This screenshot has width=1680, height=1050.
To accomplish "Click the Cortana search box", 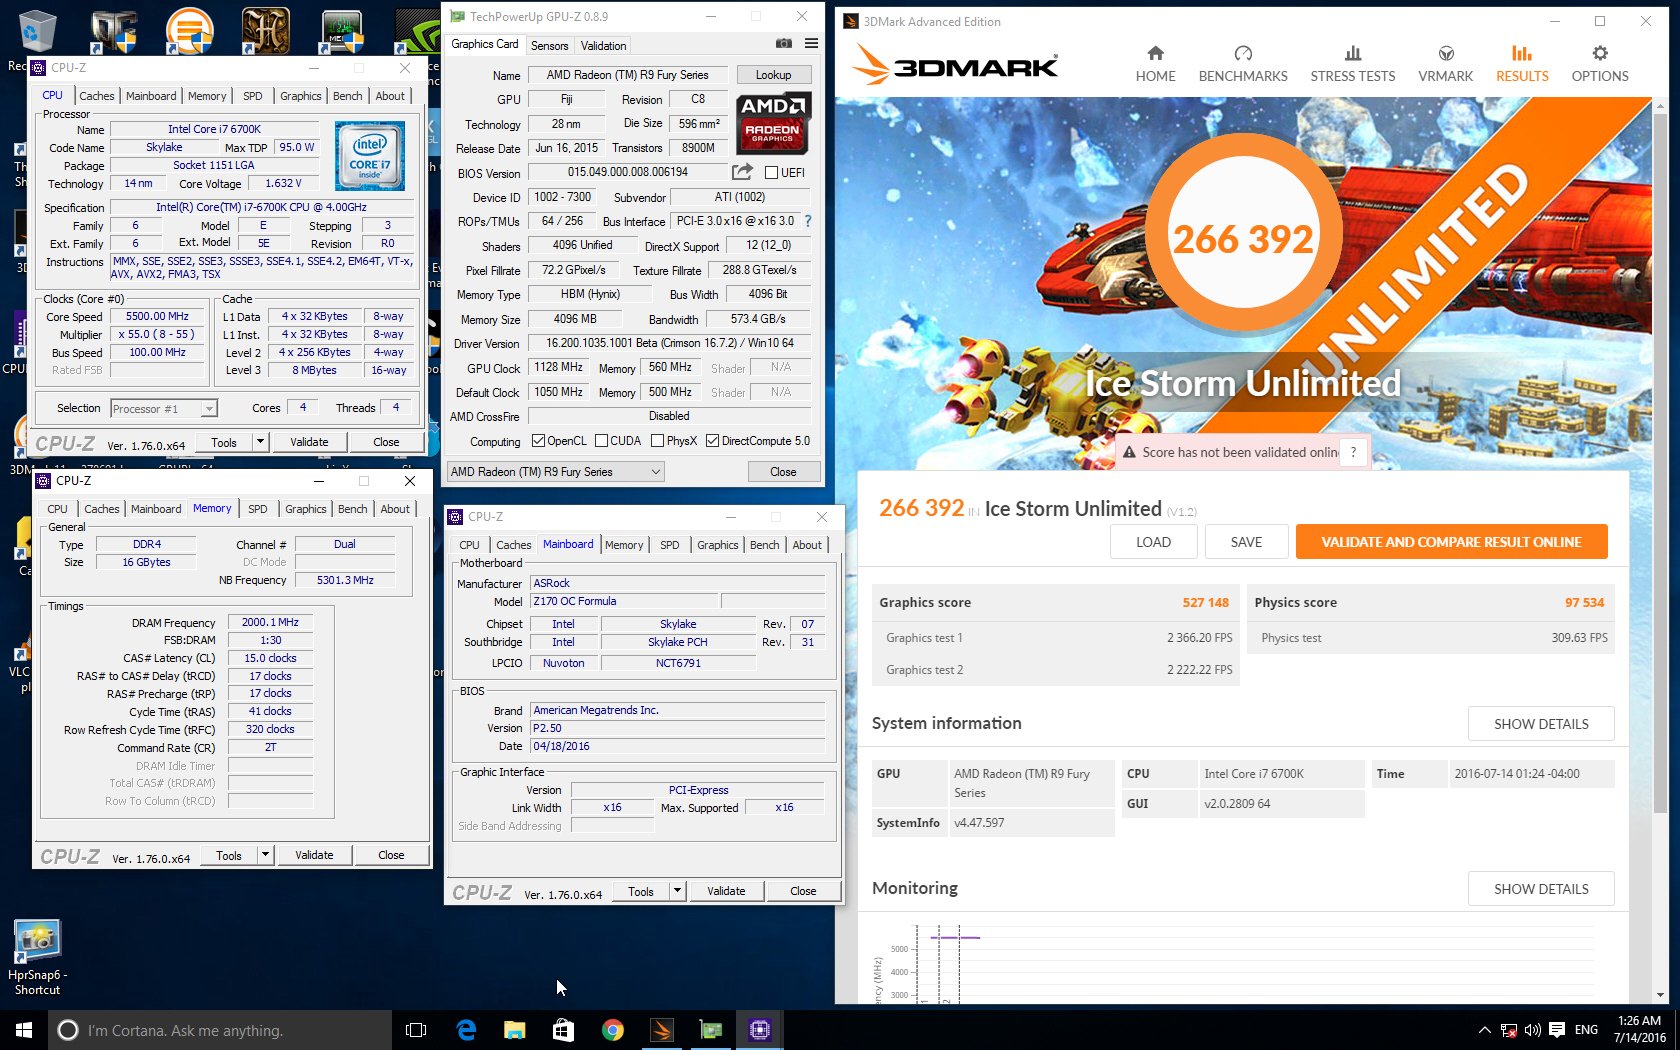I will coord(220,1030).
